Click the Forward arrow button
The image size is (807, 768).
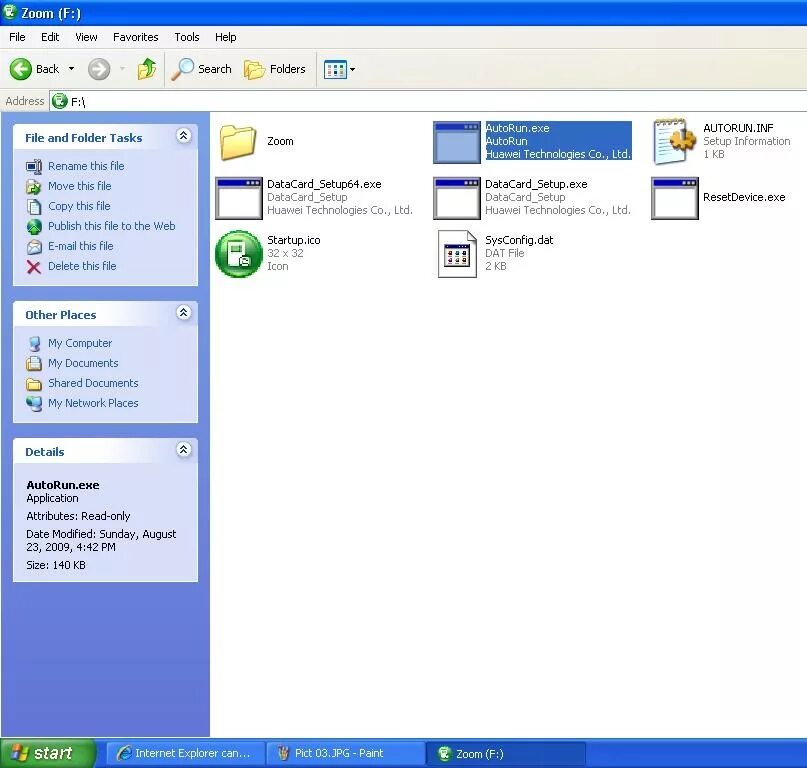coord(98,69)
